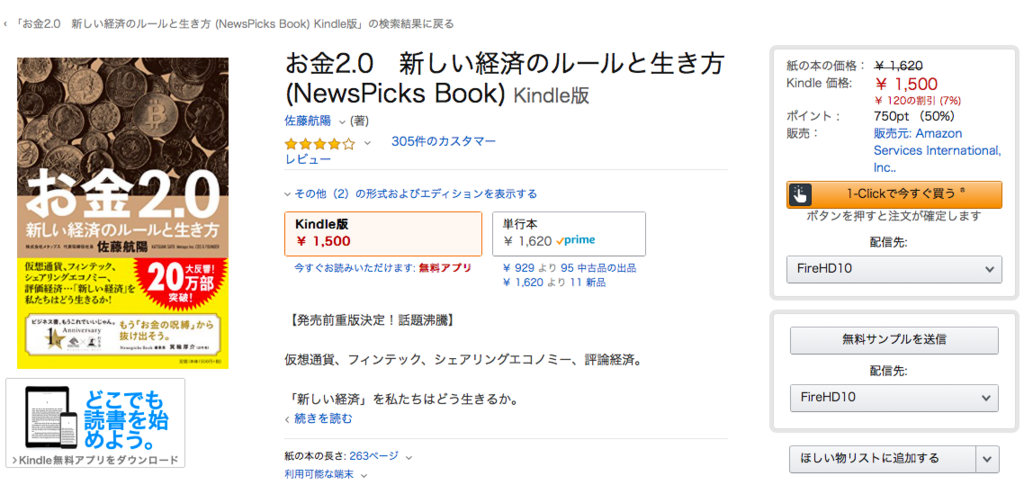Select the Kindle版 format tab
This screenshot has height=485, width=1024.
383,233
